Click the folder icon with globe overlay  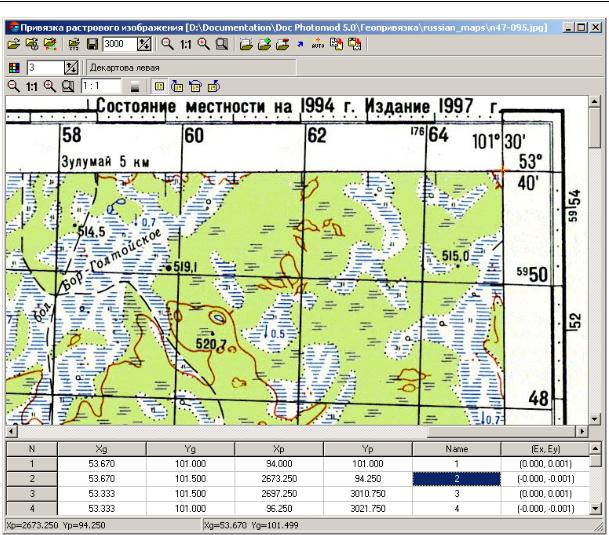click(x=32, y=44)
